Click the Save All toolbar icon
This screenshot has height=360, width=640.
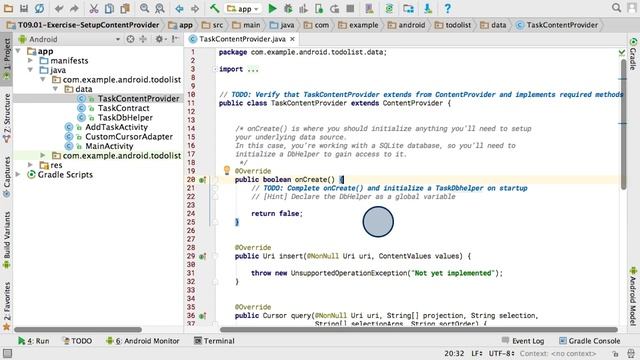tap(24, 8)
